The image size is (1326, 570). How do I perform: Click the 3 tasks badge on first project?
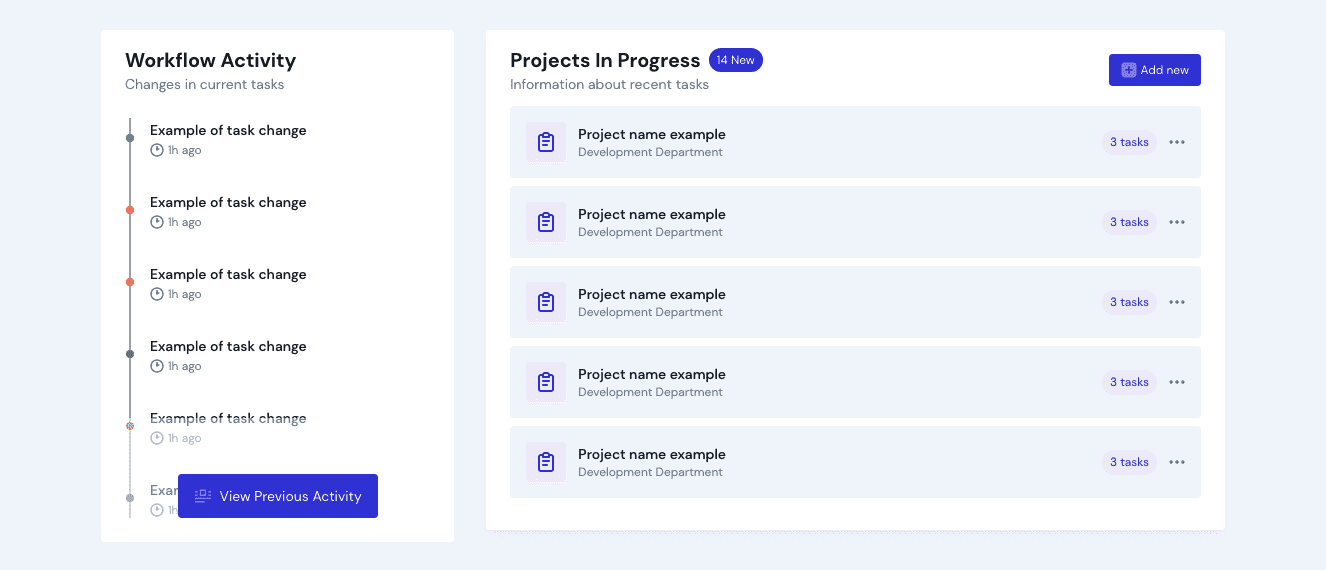click(x=1129, y=142)
